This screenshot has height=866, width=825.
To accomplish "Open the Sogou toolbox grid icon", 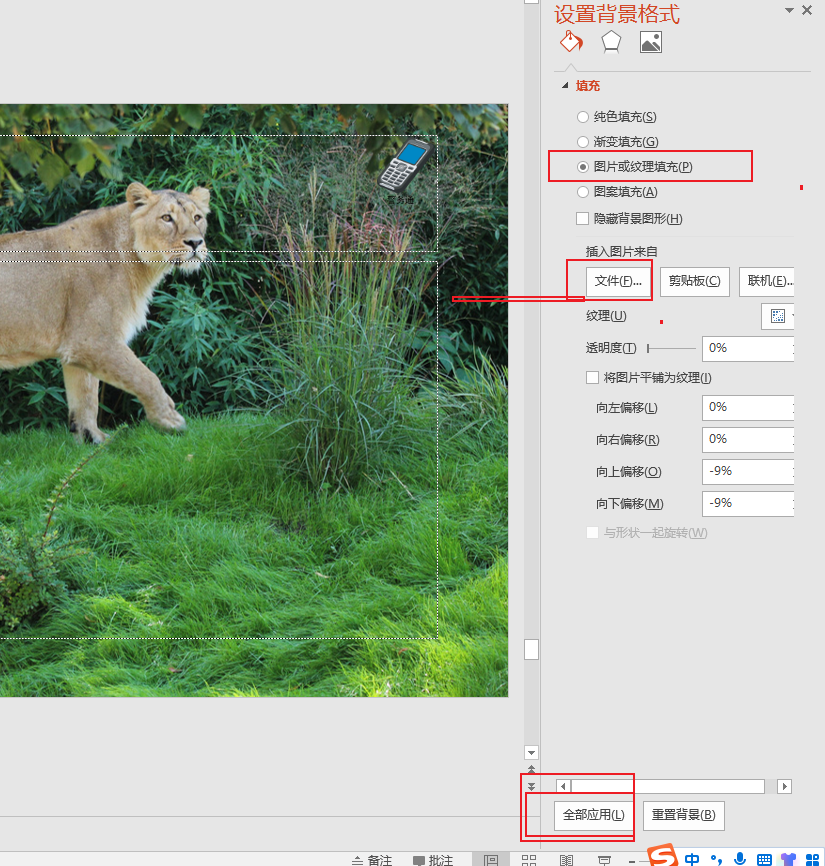I will [812, 860].
